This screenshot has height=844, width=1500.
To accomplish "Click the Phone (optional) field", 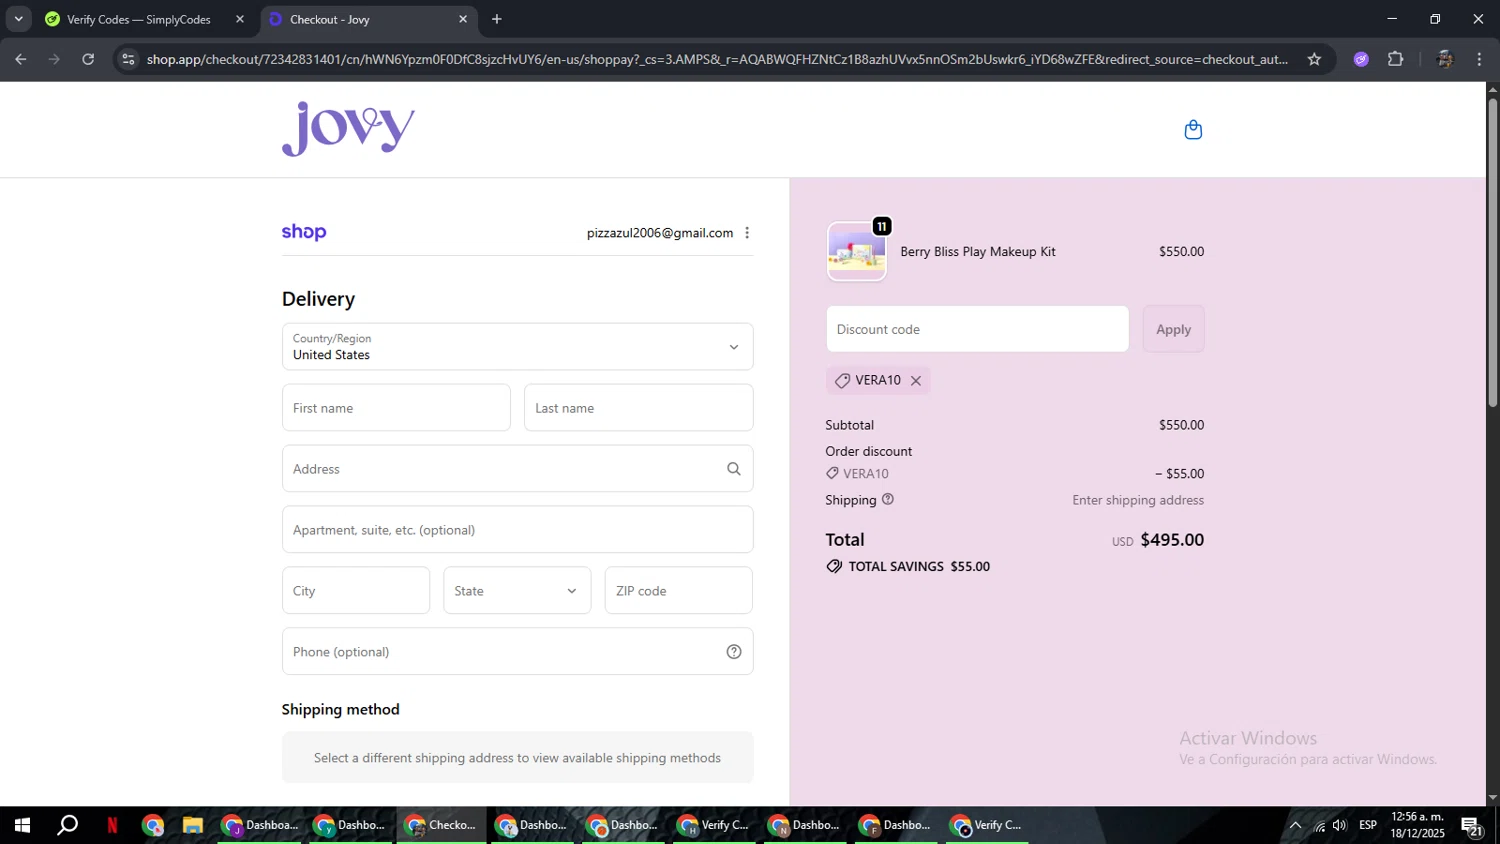I will (x=517, y=652).
